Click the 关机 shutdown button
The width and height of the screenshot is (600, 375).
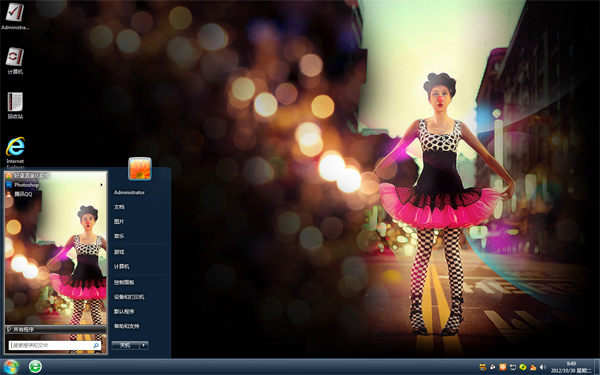click(126, 345)
